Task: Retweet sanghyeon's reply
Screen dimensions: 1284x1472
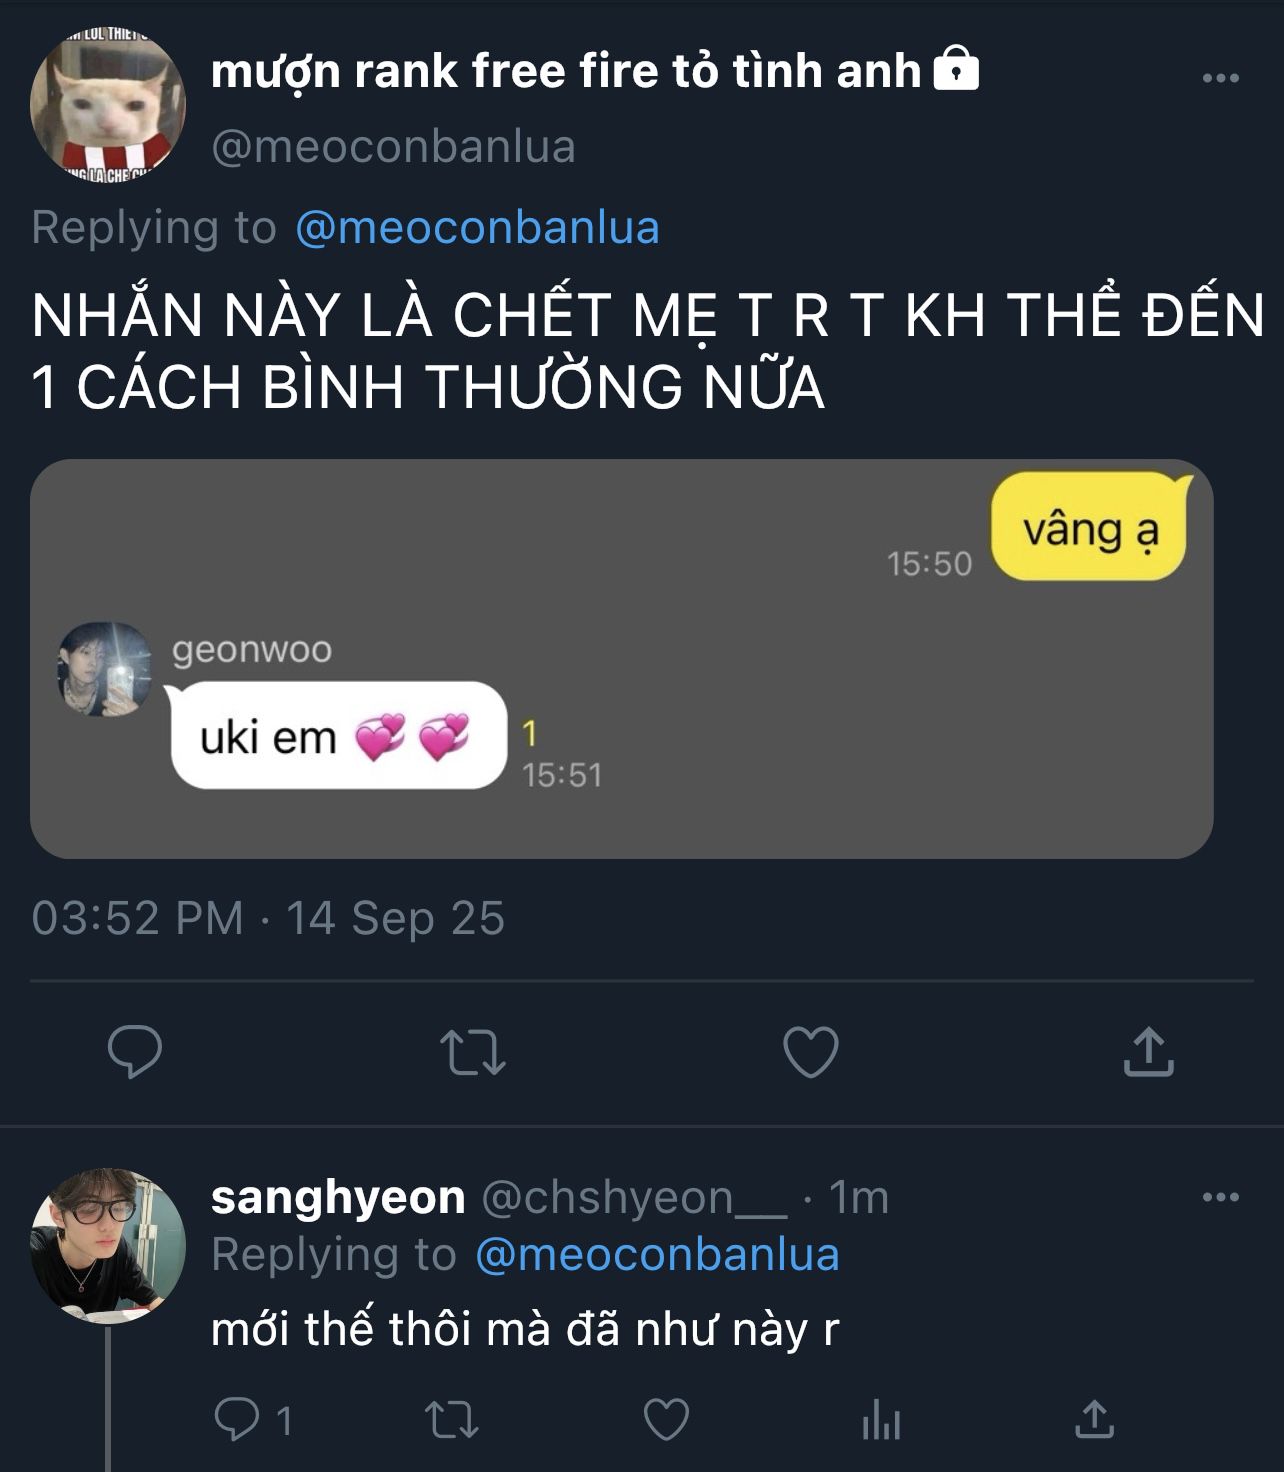Action: coord(452,1419)
